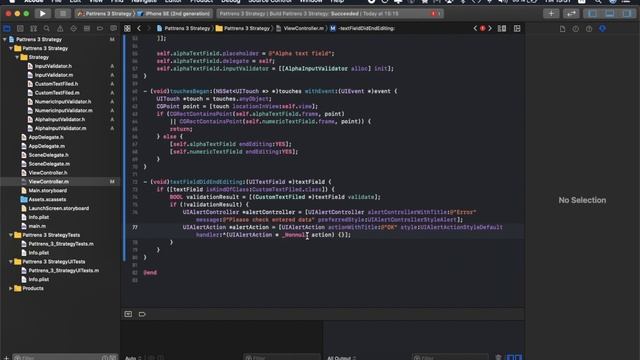Collapse the Pattrens 3 Strategy project root
This screenshot has width=640, height=360.
pos(5,39)
